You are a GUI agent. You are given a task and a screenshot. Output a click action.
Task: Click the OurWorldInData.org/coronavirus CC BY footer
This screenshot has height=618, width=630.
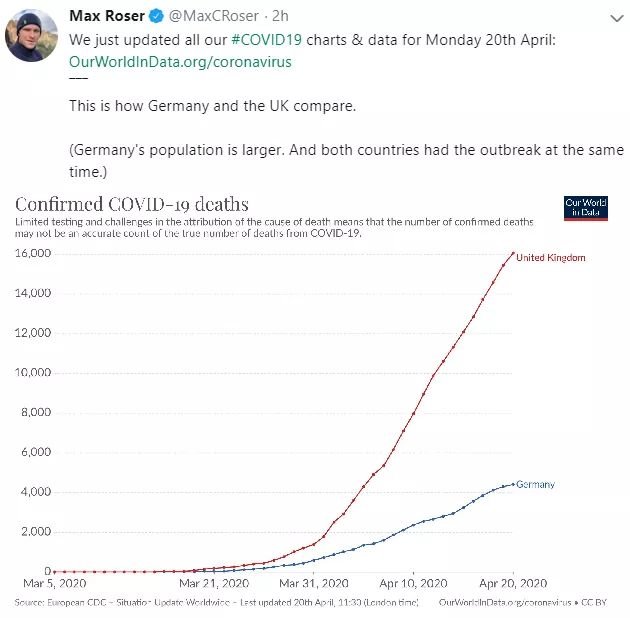coord(523,602)
